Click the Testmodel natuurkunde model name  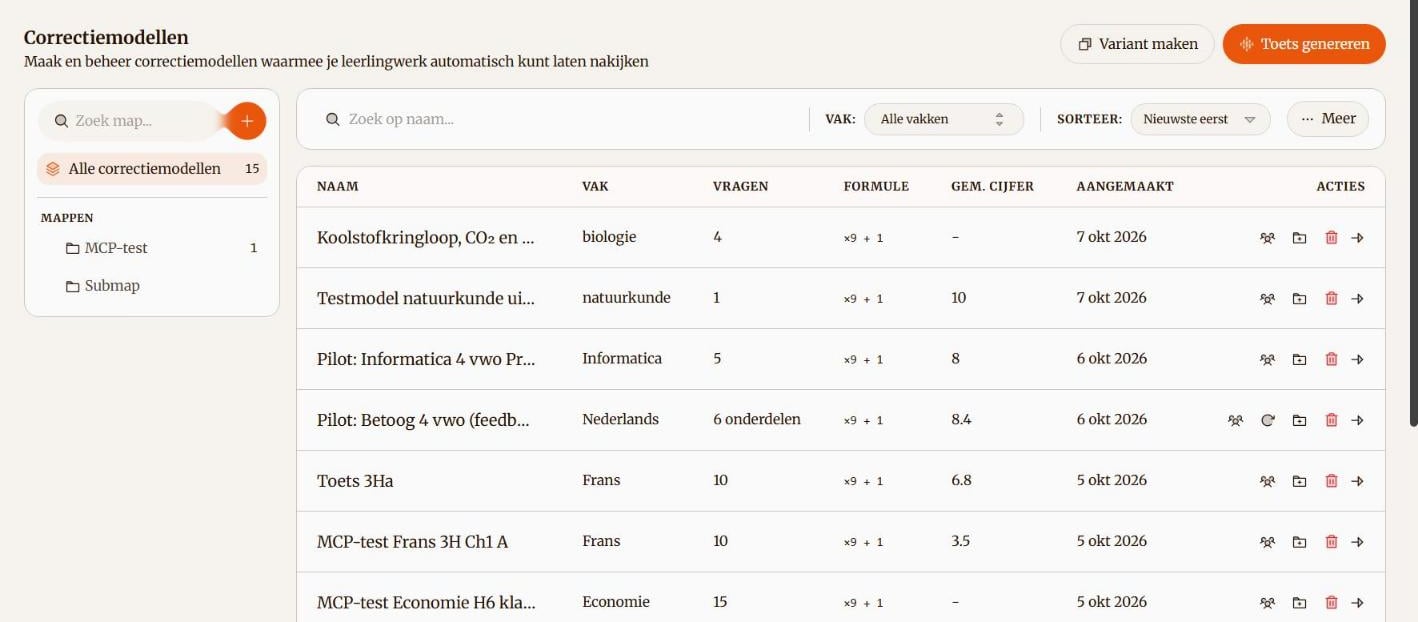[x=426, y=299]
